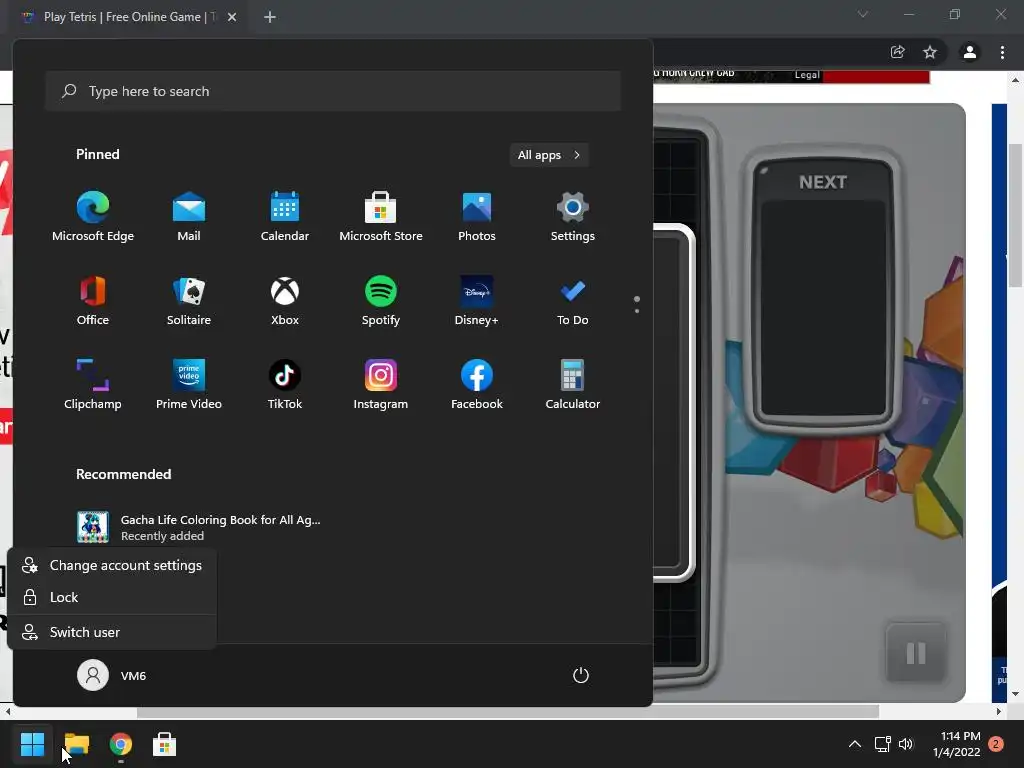This screenshot has height=768, width=1024.
Task: Click the Windows Start button on taskbar
Action: coord(32,744)
